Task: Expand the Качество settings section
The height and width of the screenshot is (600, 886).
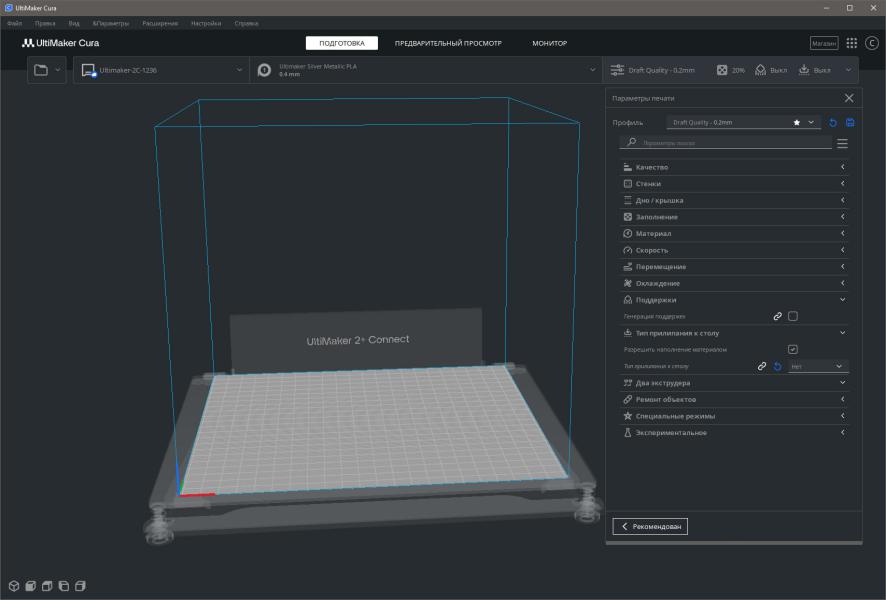Action: pyautogui.click(x=734, y=167)
